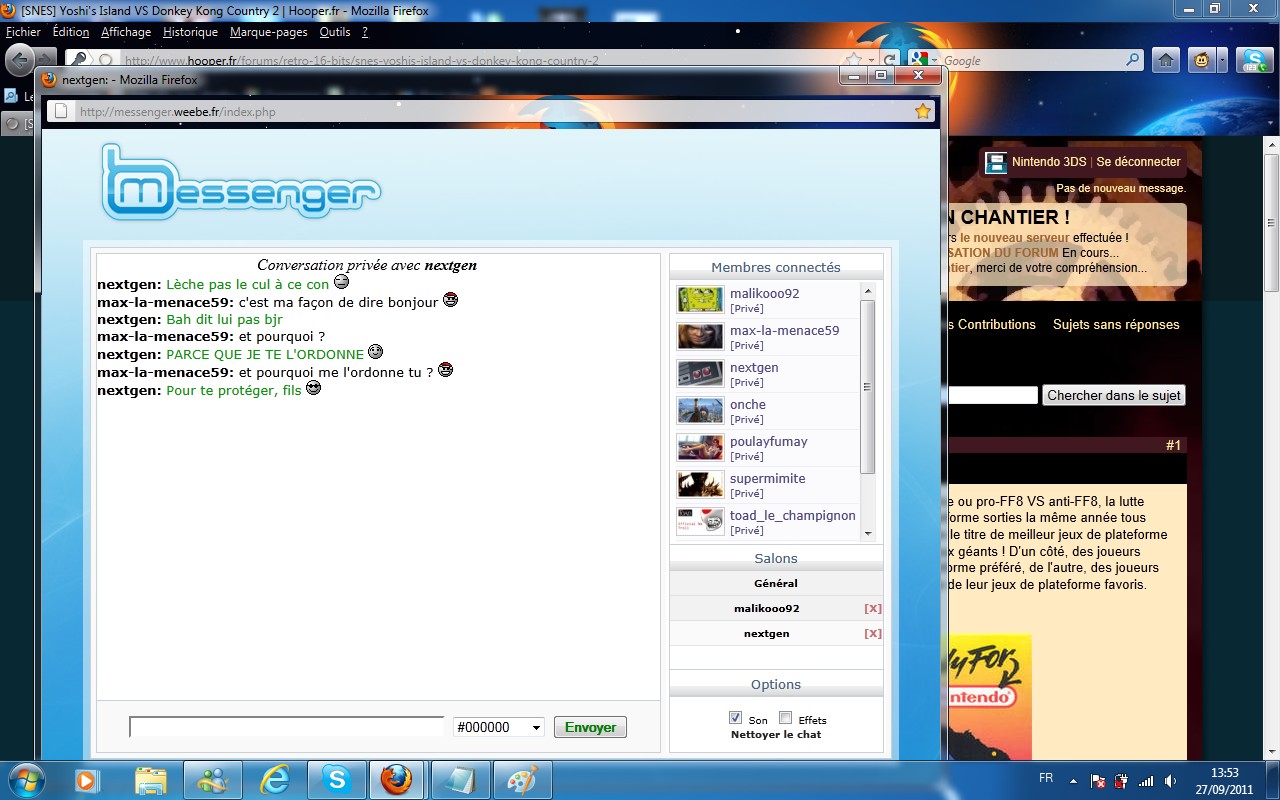Screen dimensions: 1280x800
Task: Open the Édition menu
Action: [x=71, y=32]
